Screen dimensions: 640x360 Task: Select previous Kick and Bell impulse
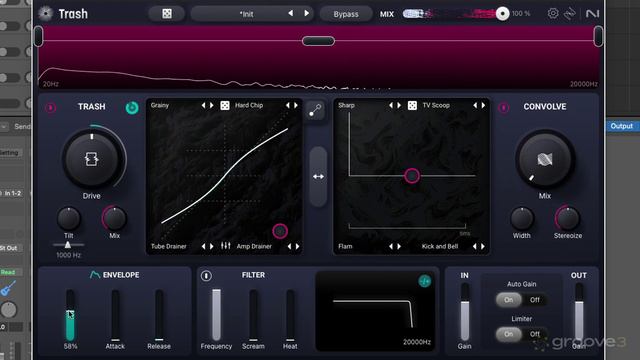coord(474,246)
